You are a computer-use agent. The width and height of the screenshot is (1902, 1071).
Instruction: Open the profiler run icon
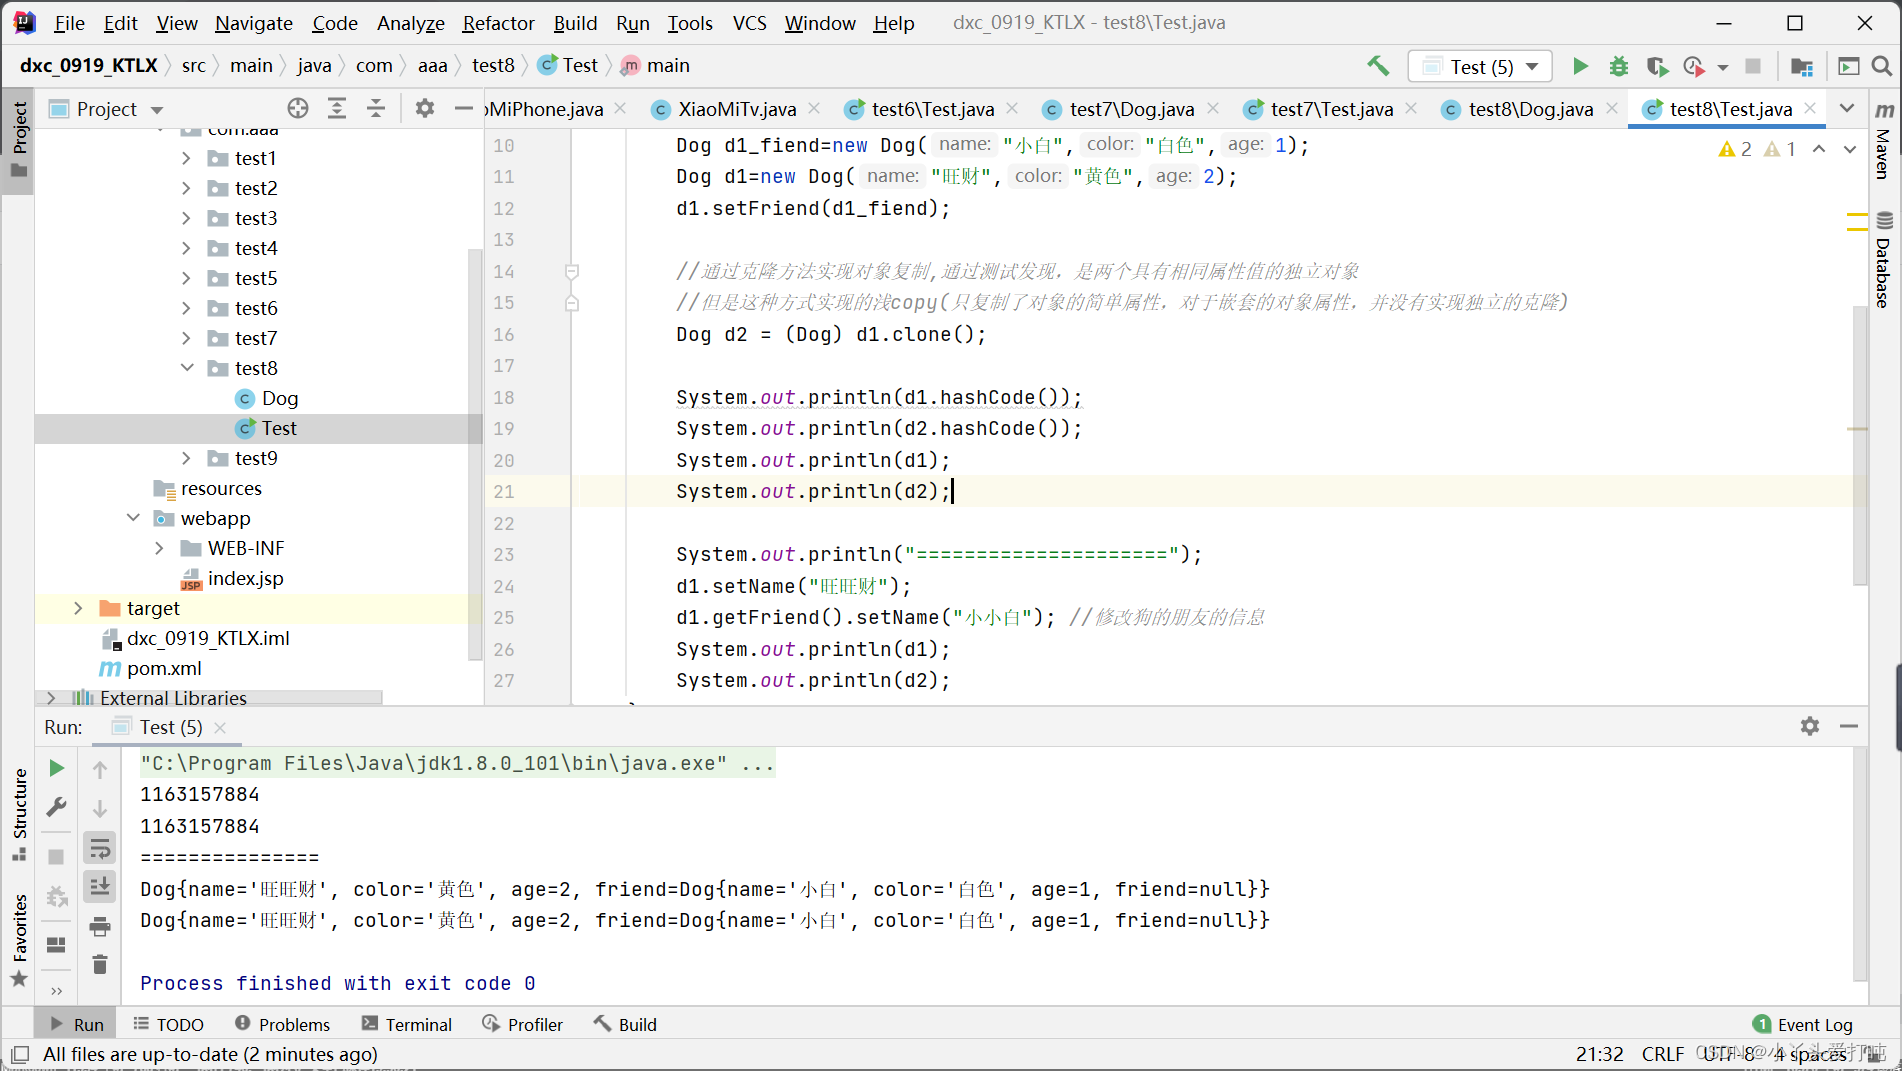click(x=1694, y=66)
